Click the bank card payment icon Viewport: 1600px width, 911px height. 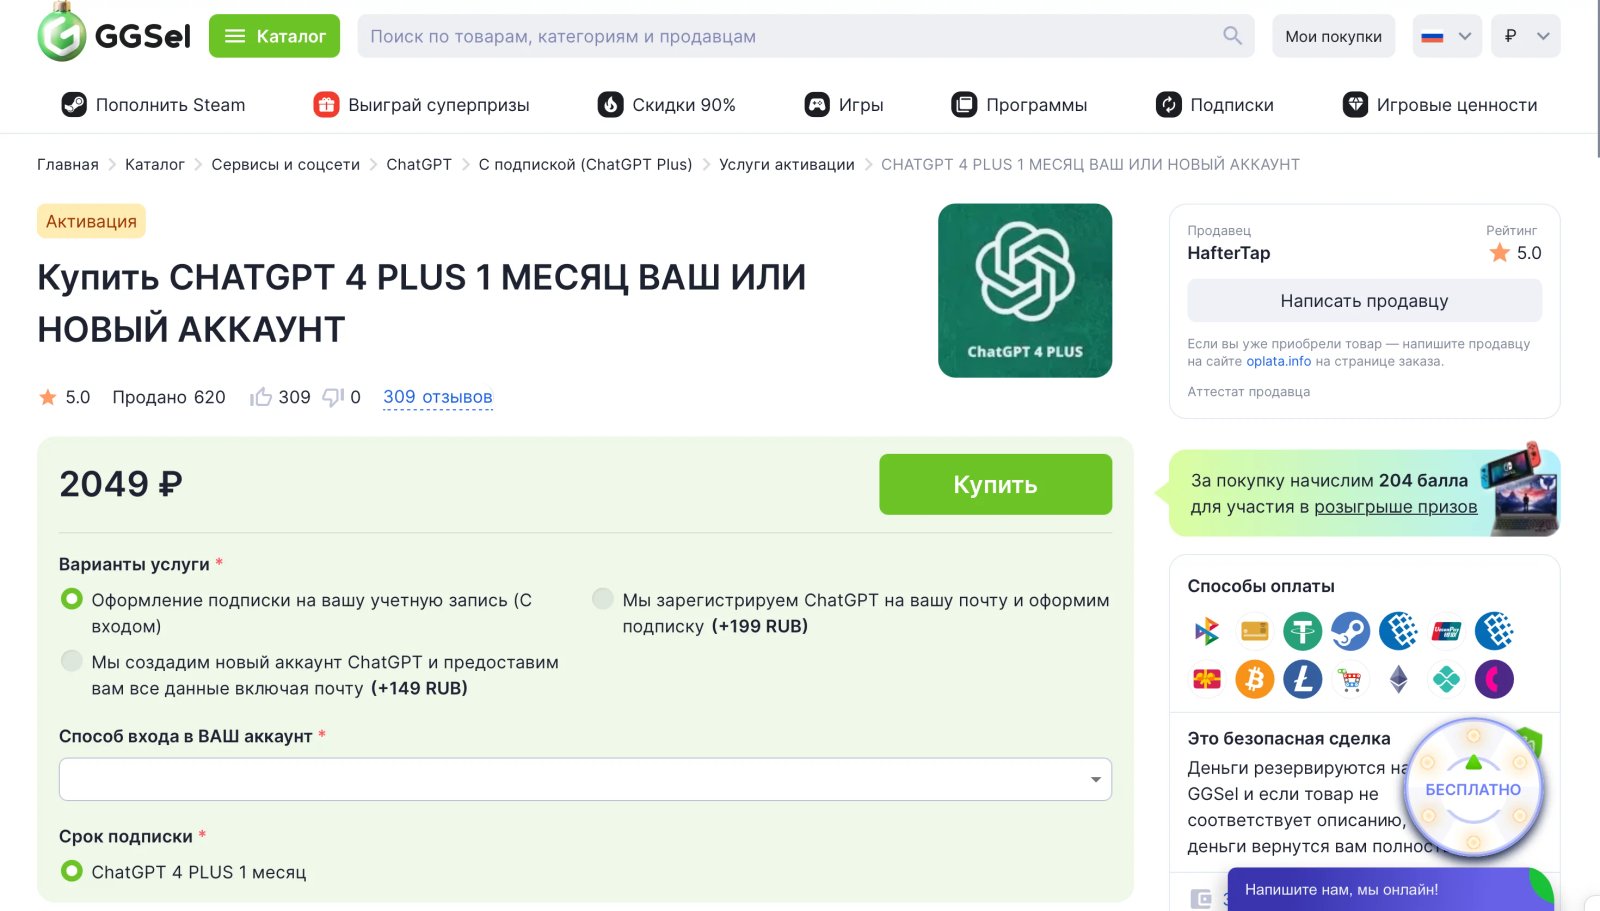[1254, 631]
